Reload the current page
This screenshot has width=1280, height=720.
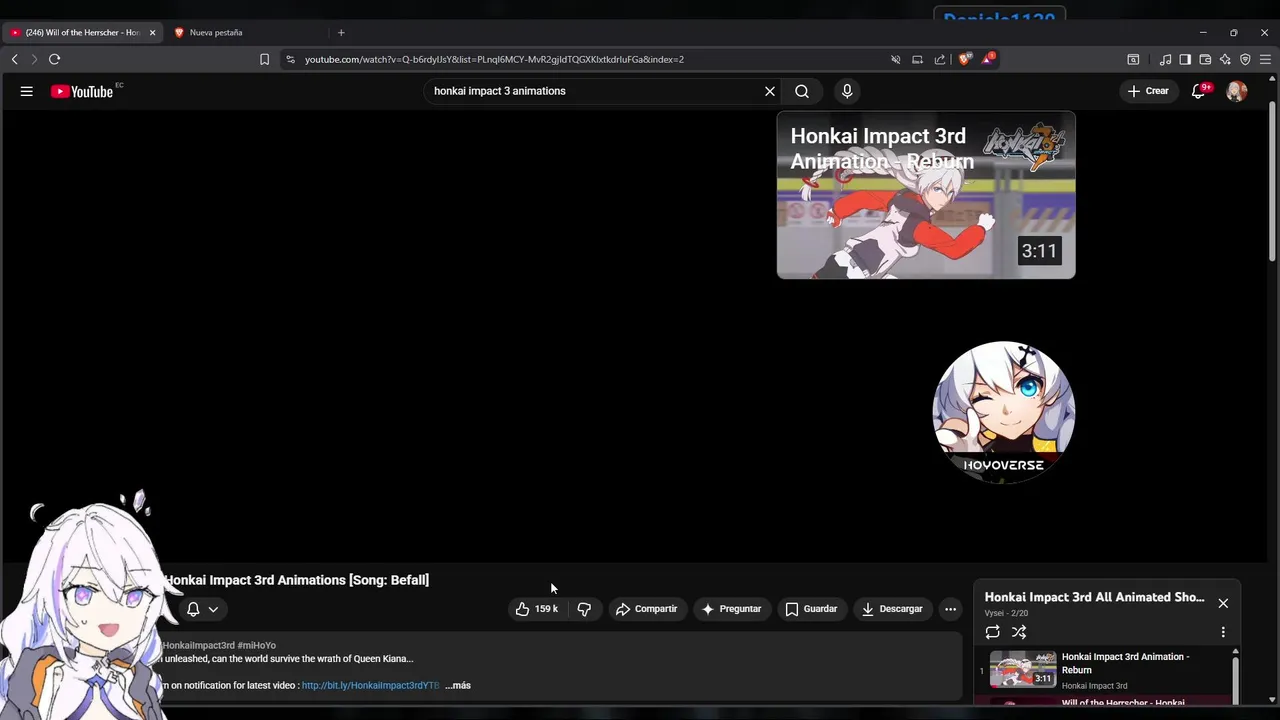[55, 59]
